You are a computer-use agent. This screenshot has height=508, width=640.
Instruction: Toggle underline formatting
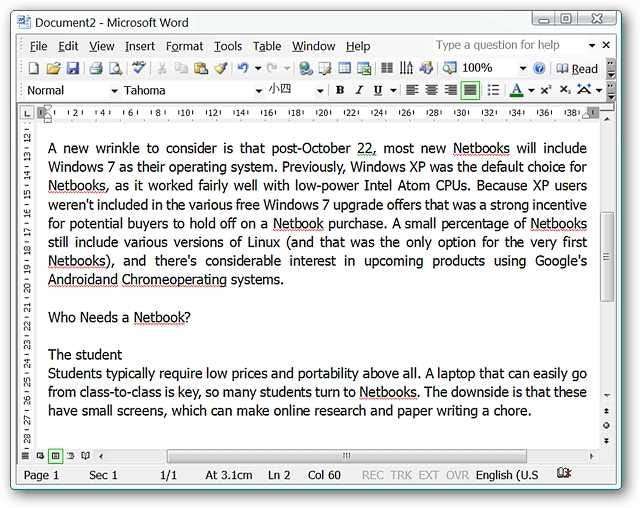click(378, 90)
